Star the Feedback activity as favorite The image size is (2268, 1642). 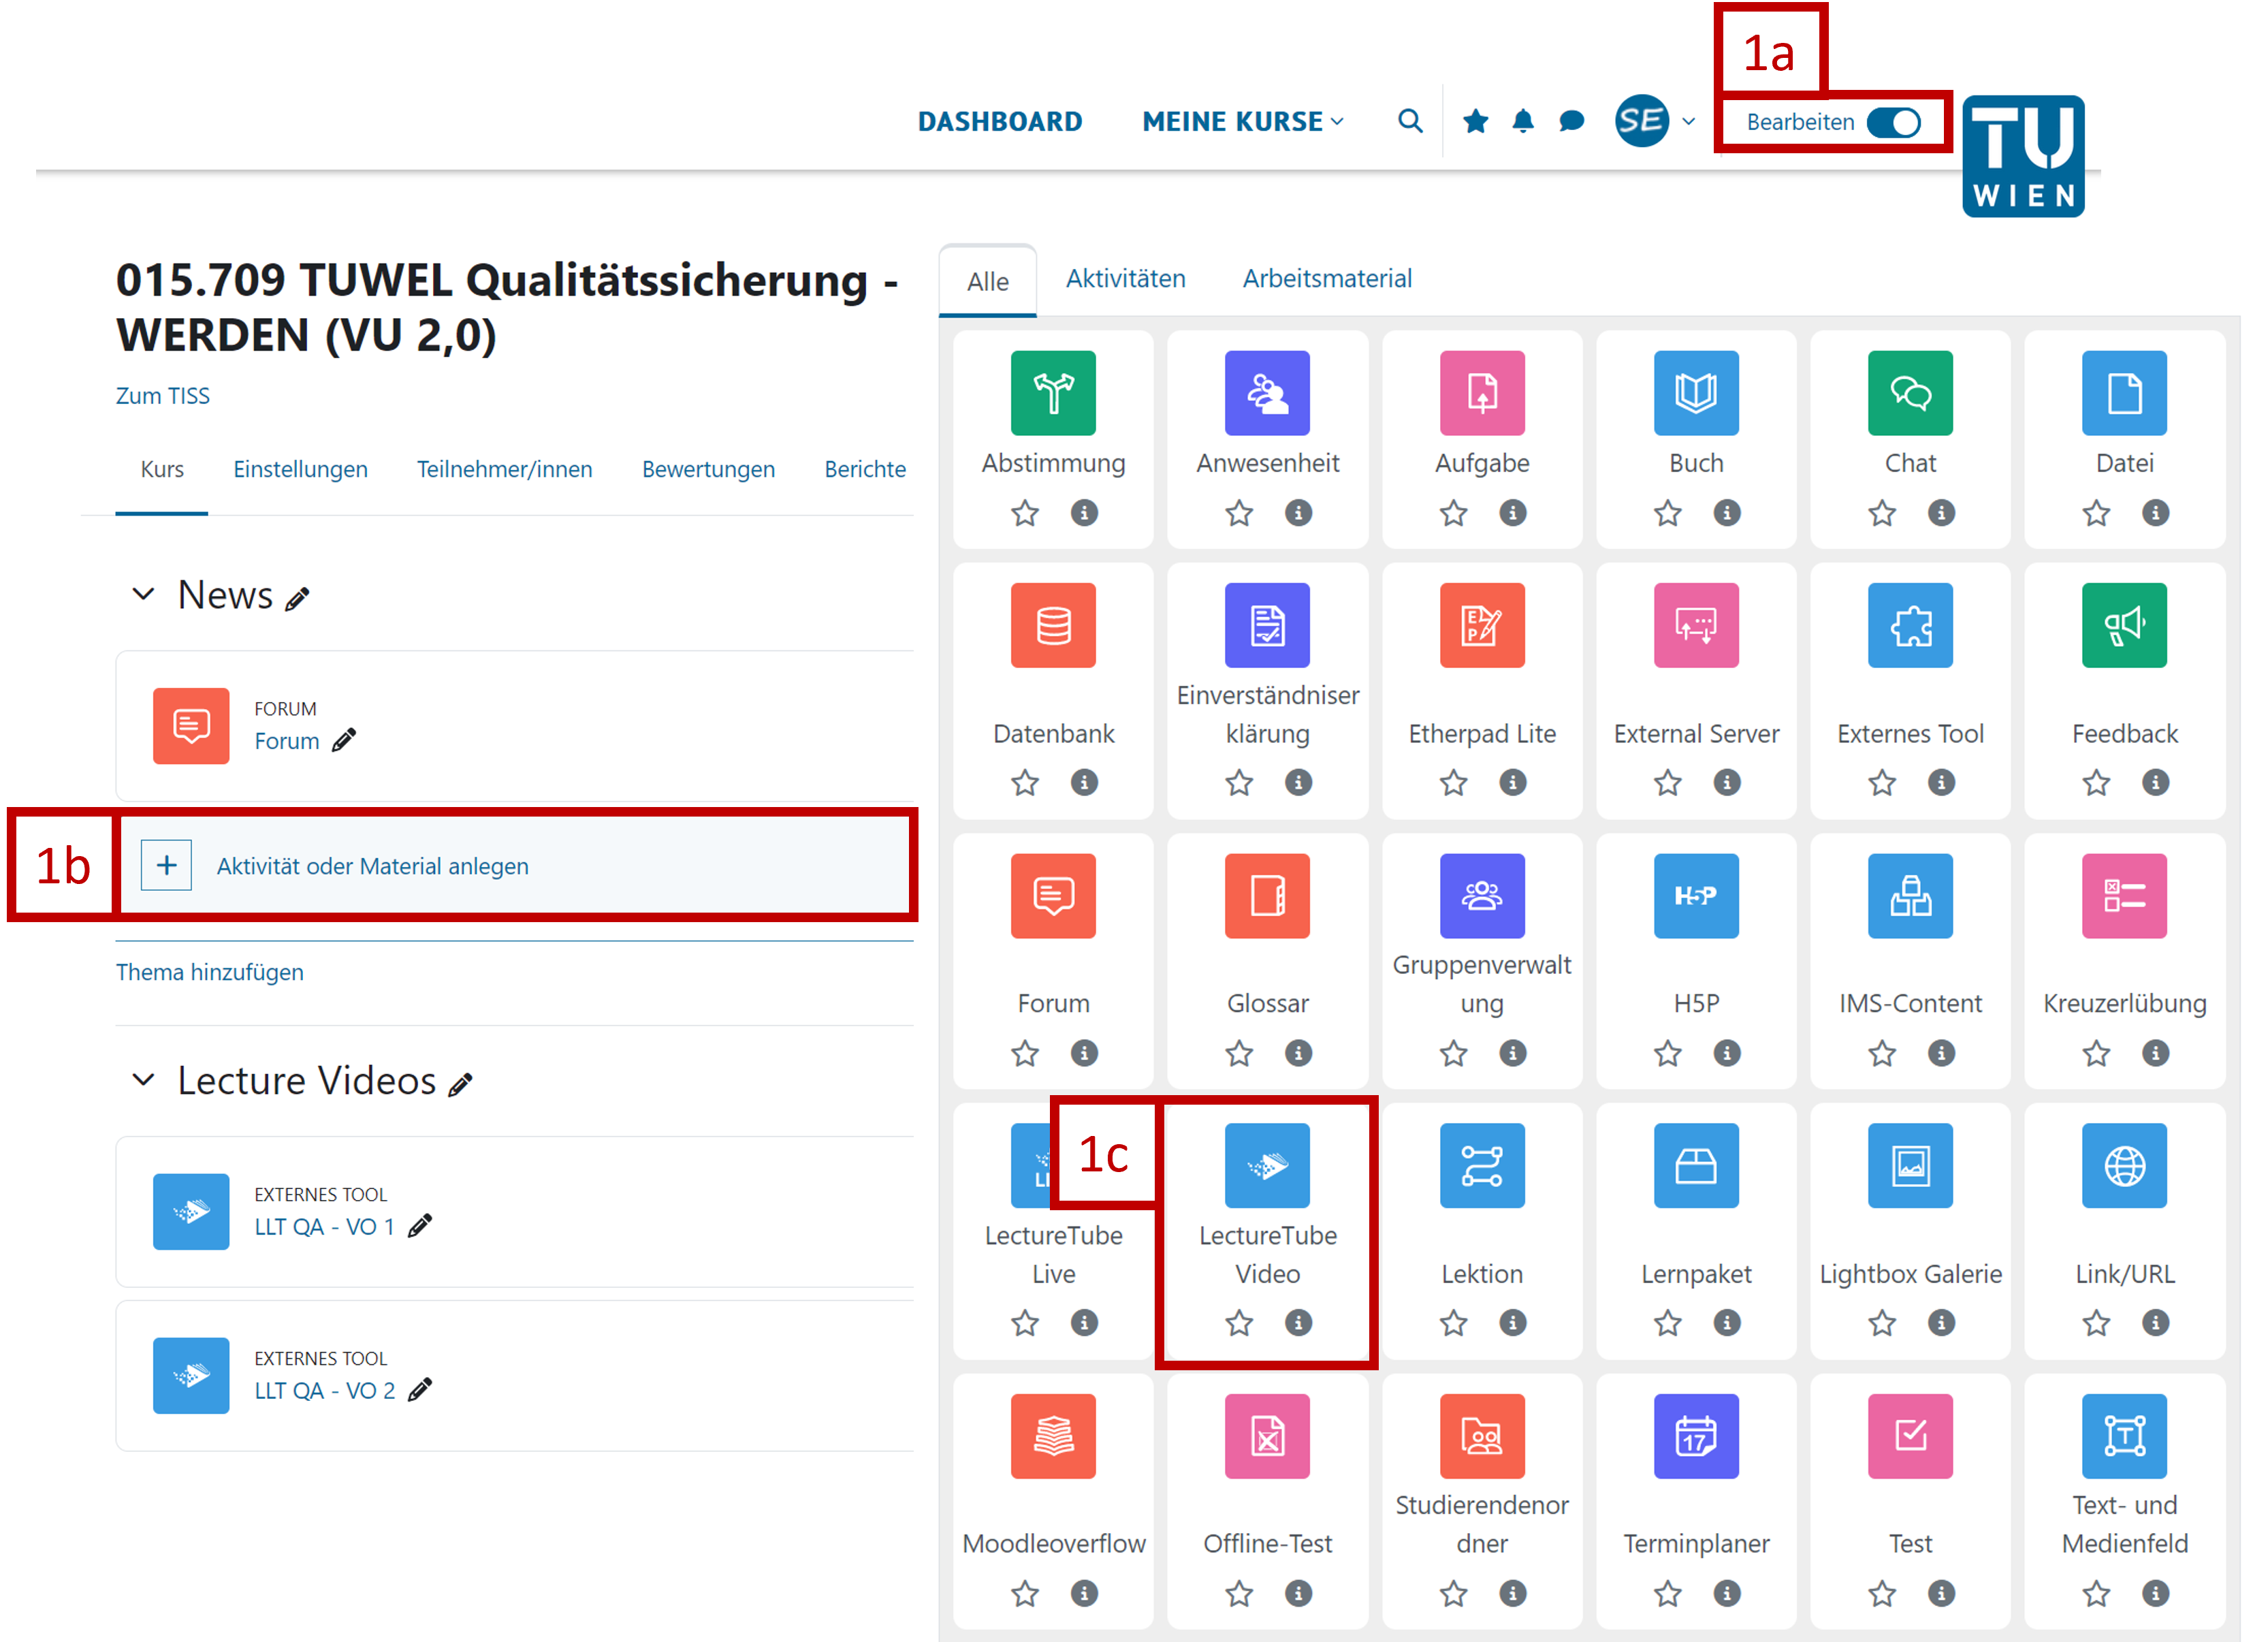(x=2096, y=783)
